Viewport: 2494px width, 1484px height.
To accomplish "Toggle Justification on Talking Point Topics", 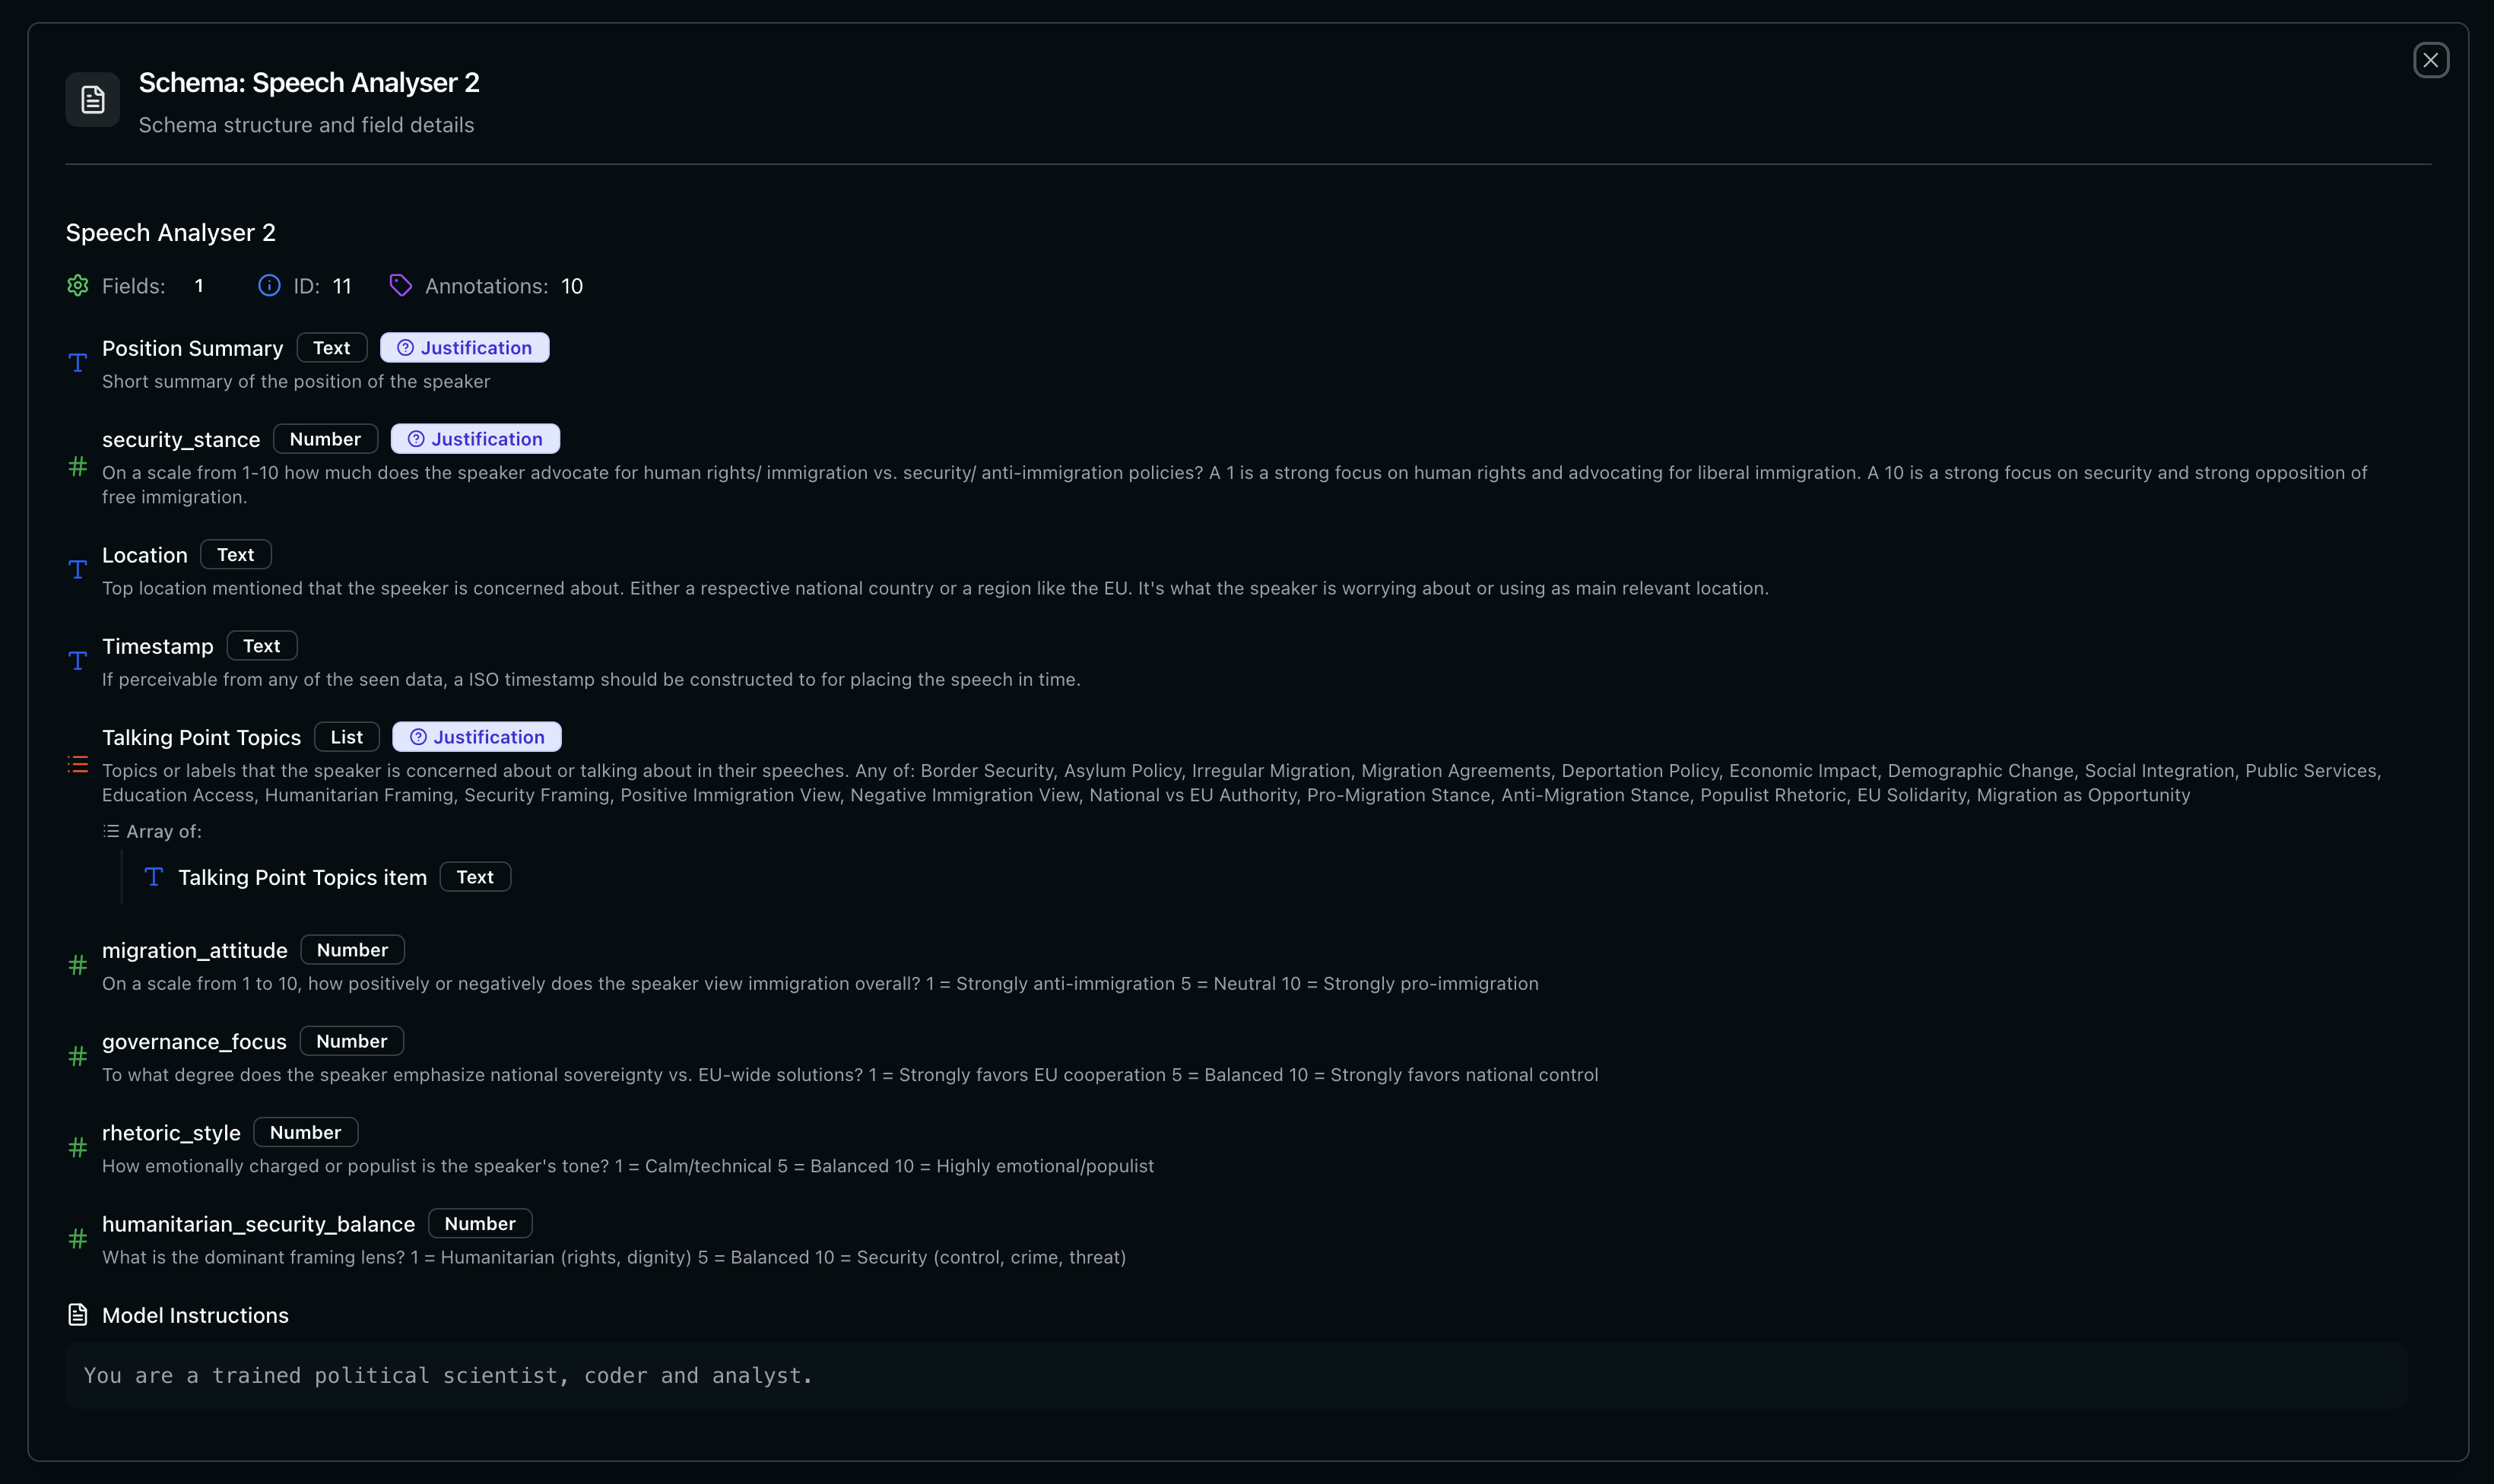I will 476,736.
